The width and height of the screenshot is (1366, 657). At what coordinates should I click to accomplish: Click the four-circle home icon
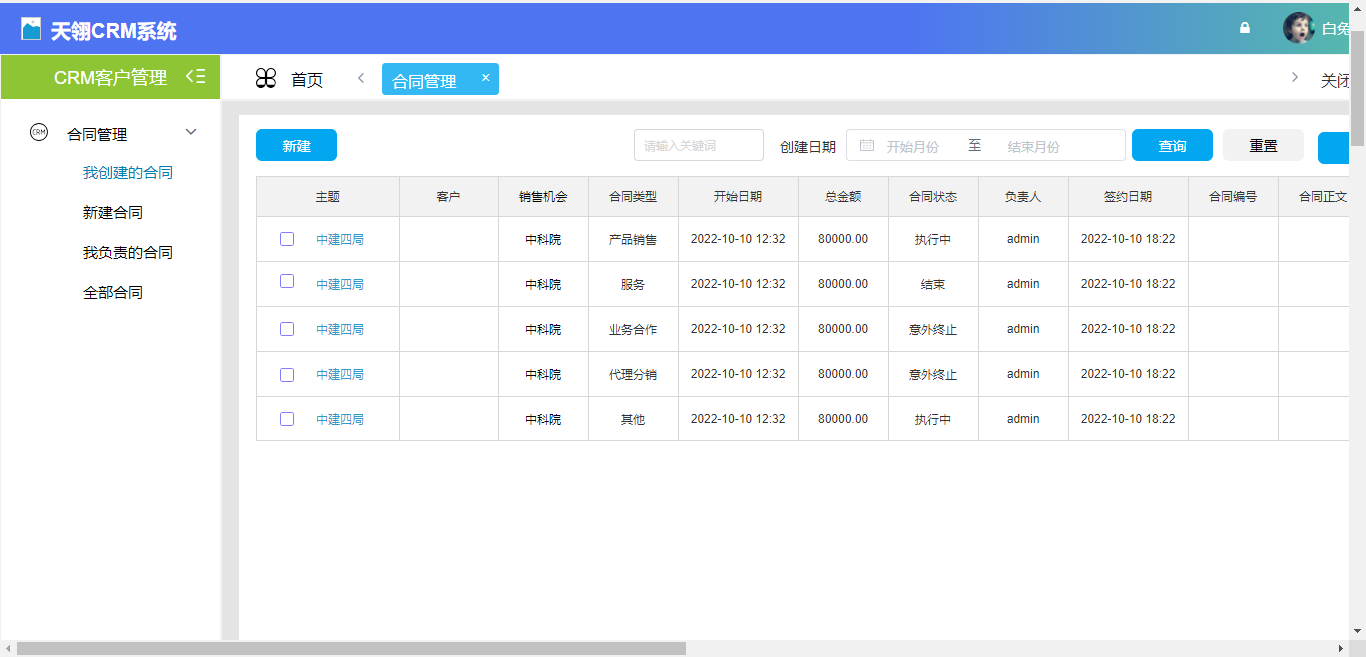click(x=266, y=79)
